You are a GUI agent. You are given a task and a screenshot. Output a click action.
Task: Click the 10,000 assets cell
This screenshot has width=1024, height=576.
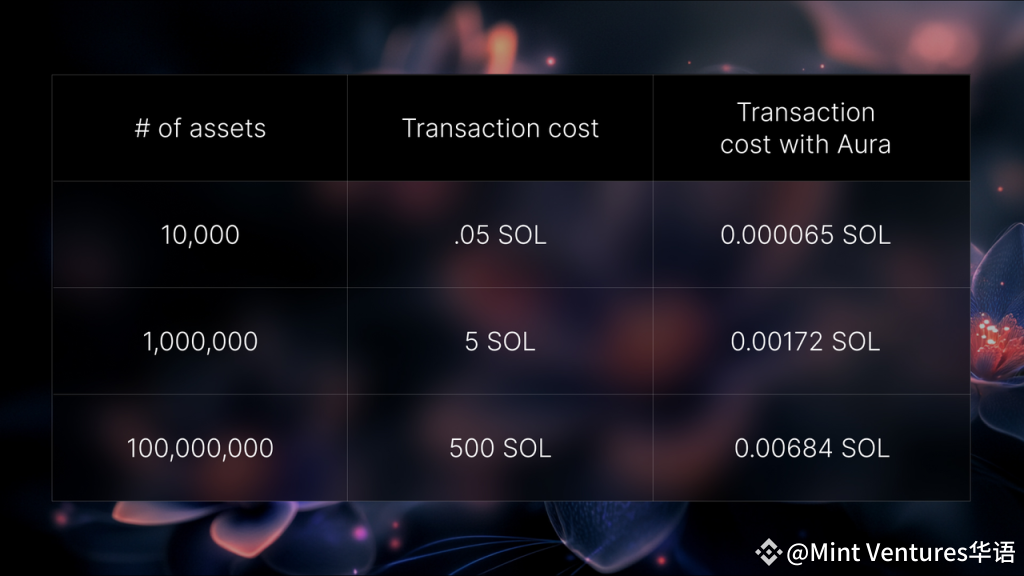tap(200, 234)
